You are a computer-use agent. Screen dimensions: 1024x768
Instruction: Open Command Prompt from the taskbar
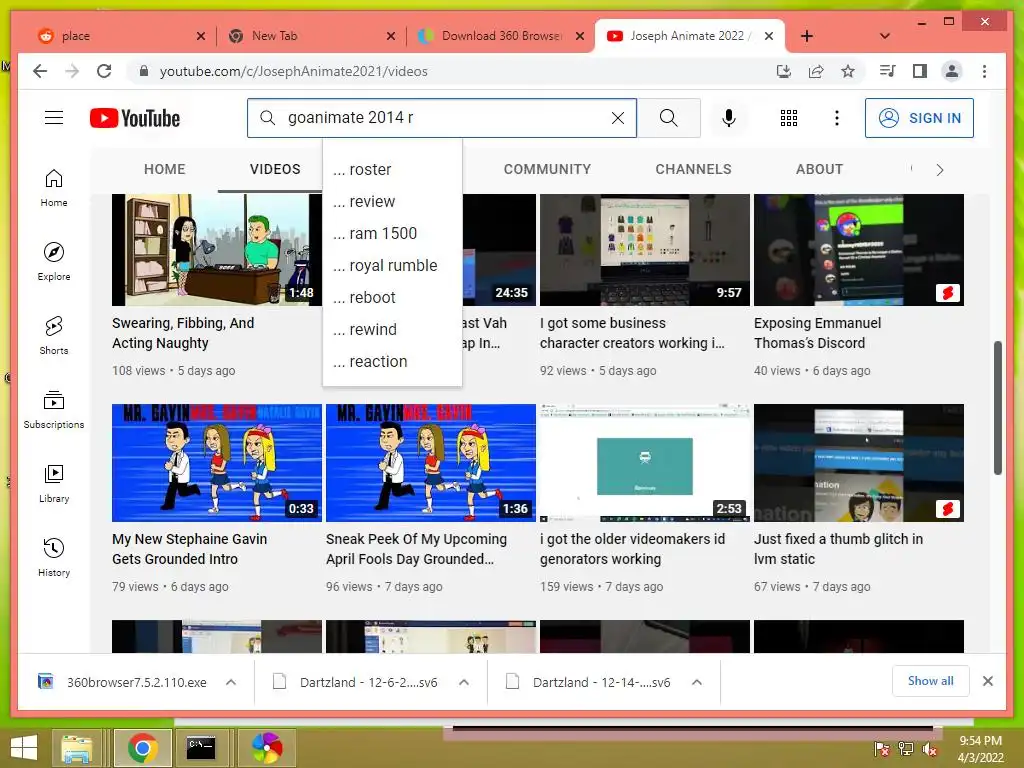(x=200, y=748)
